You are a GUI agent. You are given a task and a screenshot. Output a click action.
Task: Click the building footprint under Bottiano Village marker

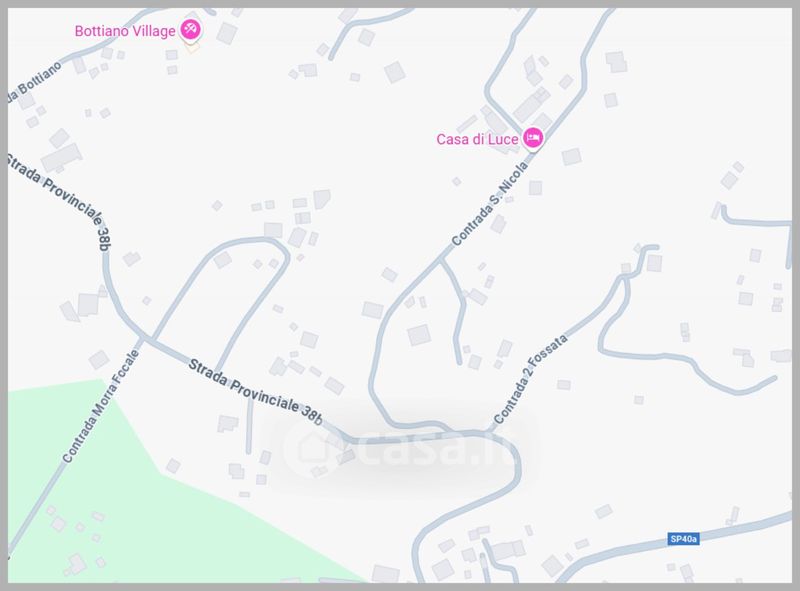click(191, 47)
